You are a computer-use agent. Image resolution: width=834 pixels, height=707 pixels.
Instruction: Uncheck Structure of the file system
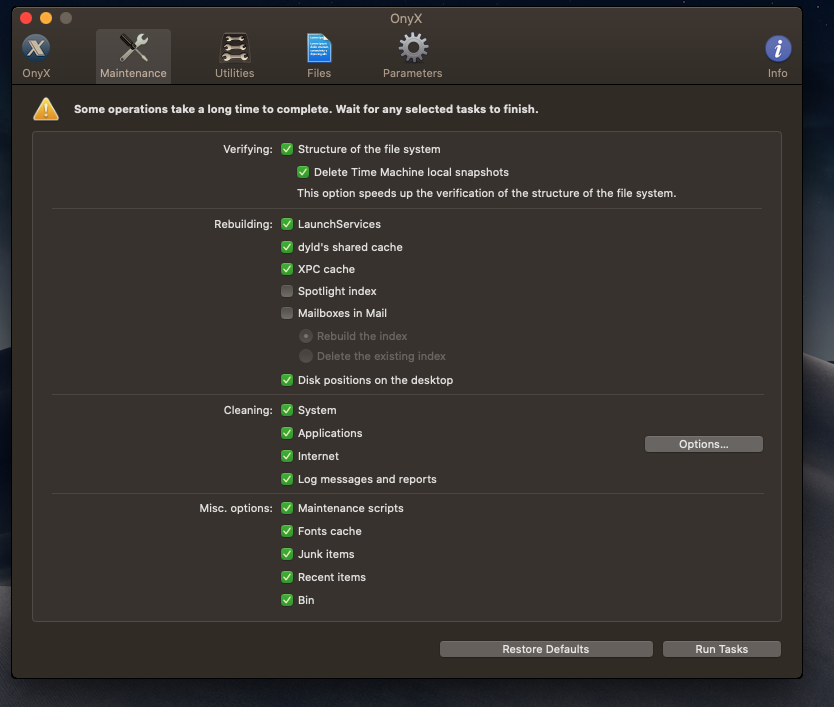(287, 149)
